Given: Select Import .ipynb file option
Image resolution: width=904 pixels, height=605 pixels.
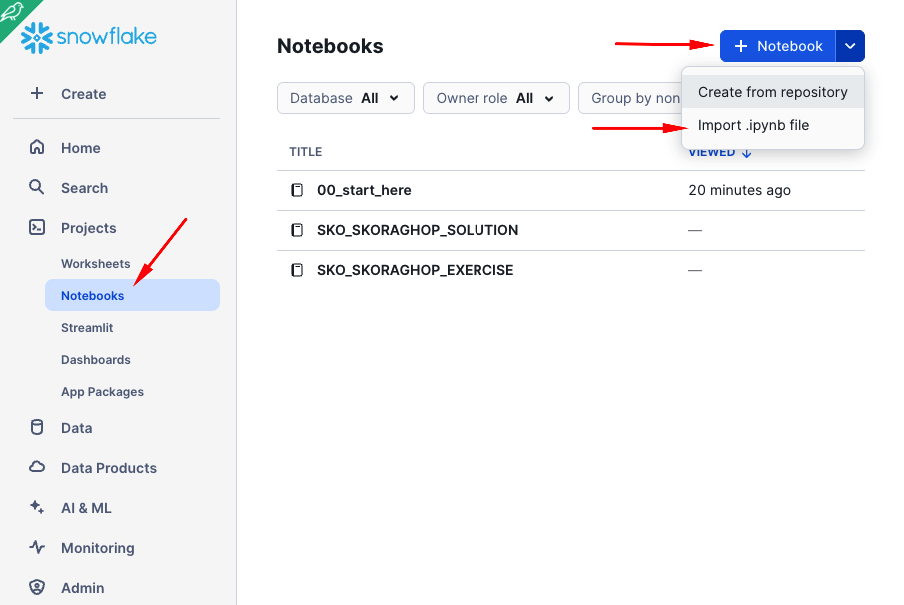Looking at the screenshot, I should (x=753, y=126).
